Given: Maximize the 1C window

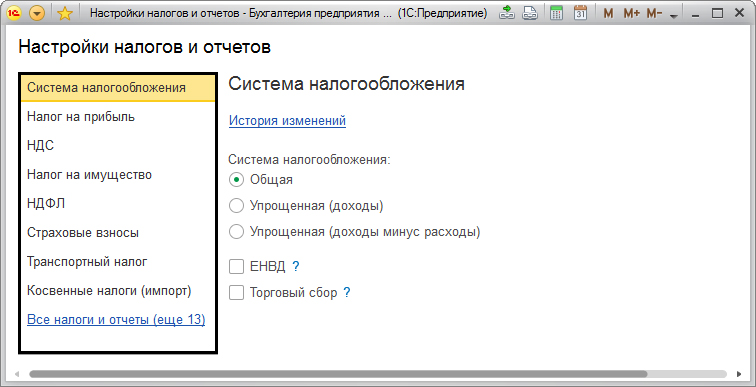Looking at the screenshot, I should point(717,13).
